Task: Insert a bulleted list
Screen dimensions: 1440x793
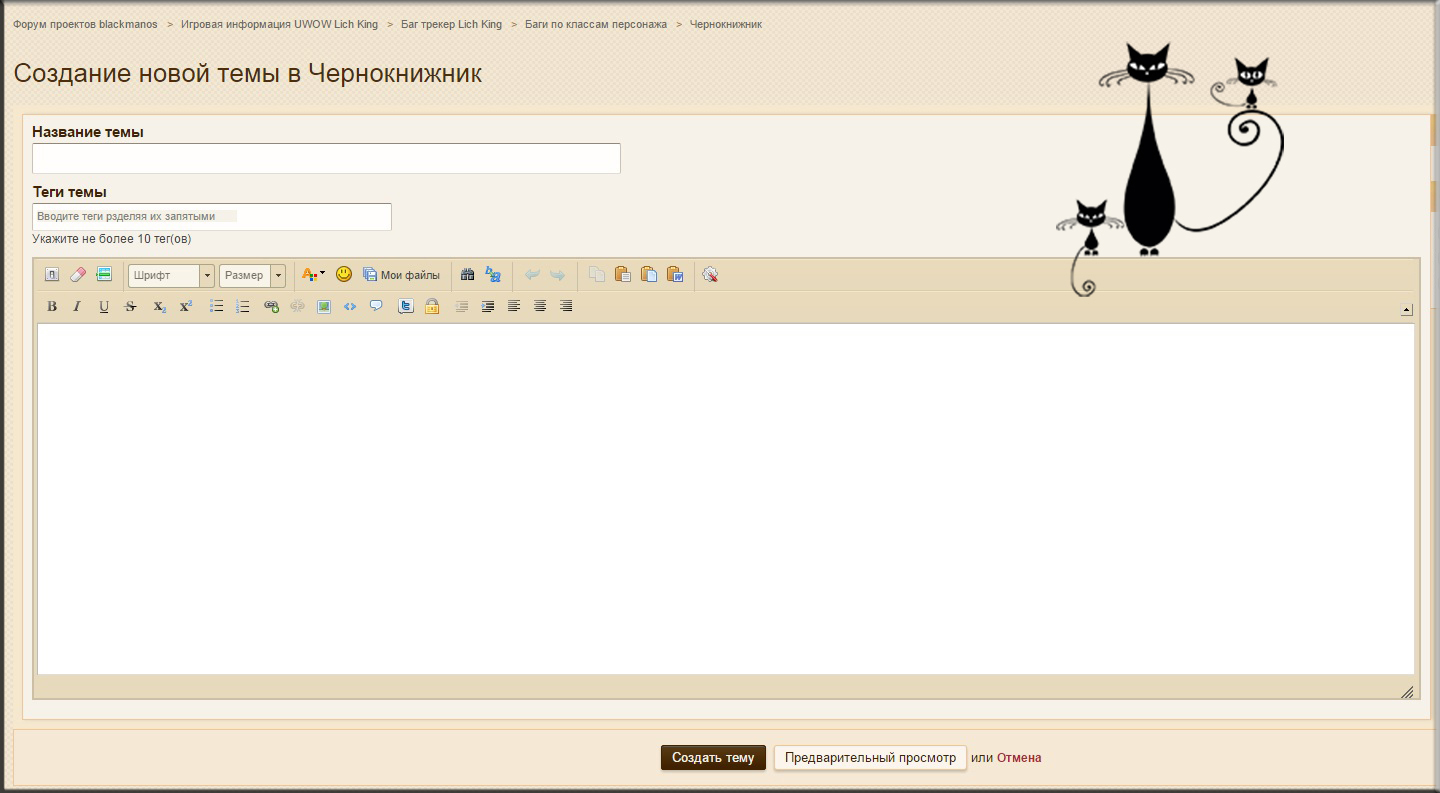Action: tap(216, 307)
